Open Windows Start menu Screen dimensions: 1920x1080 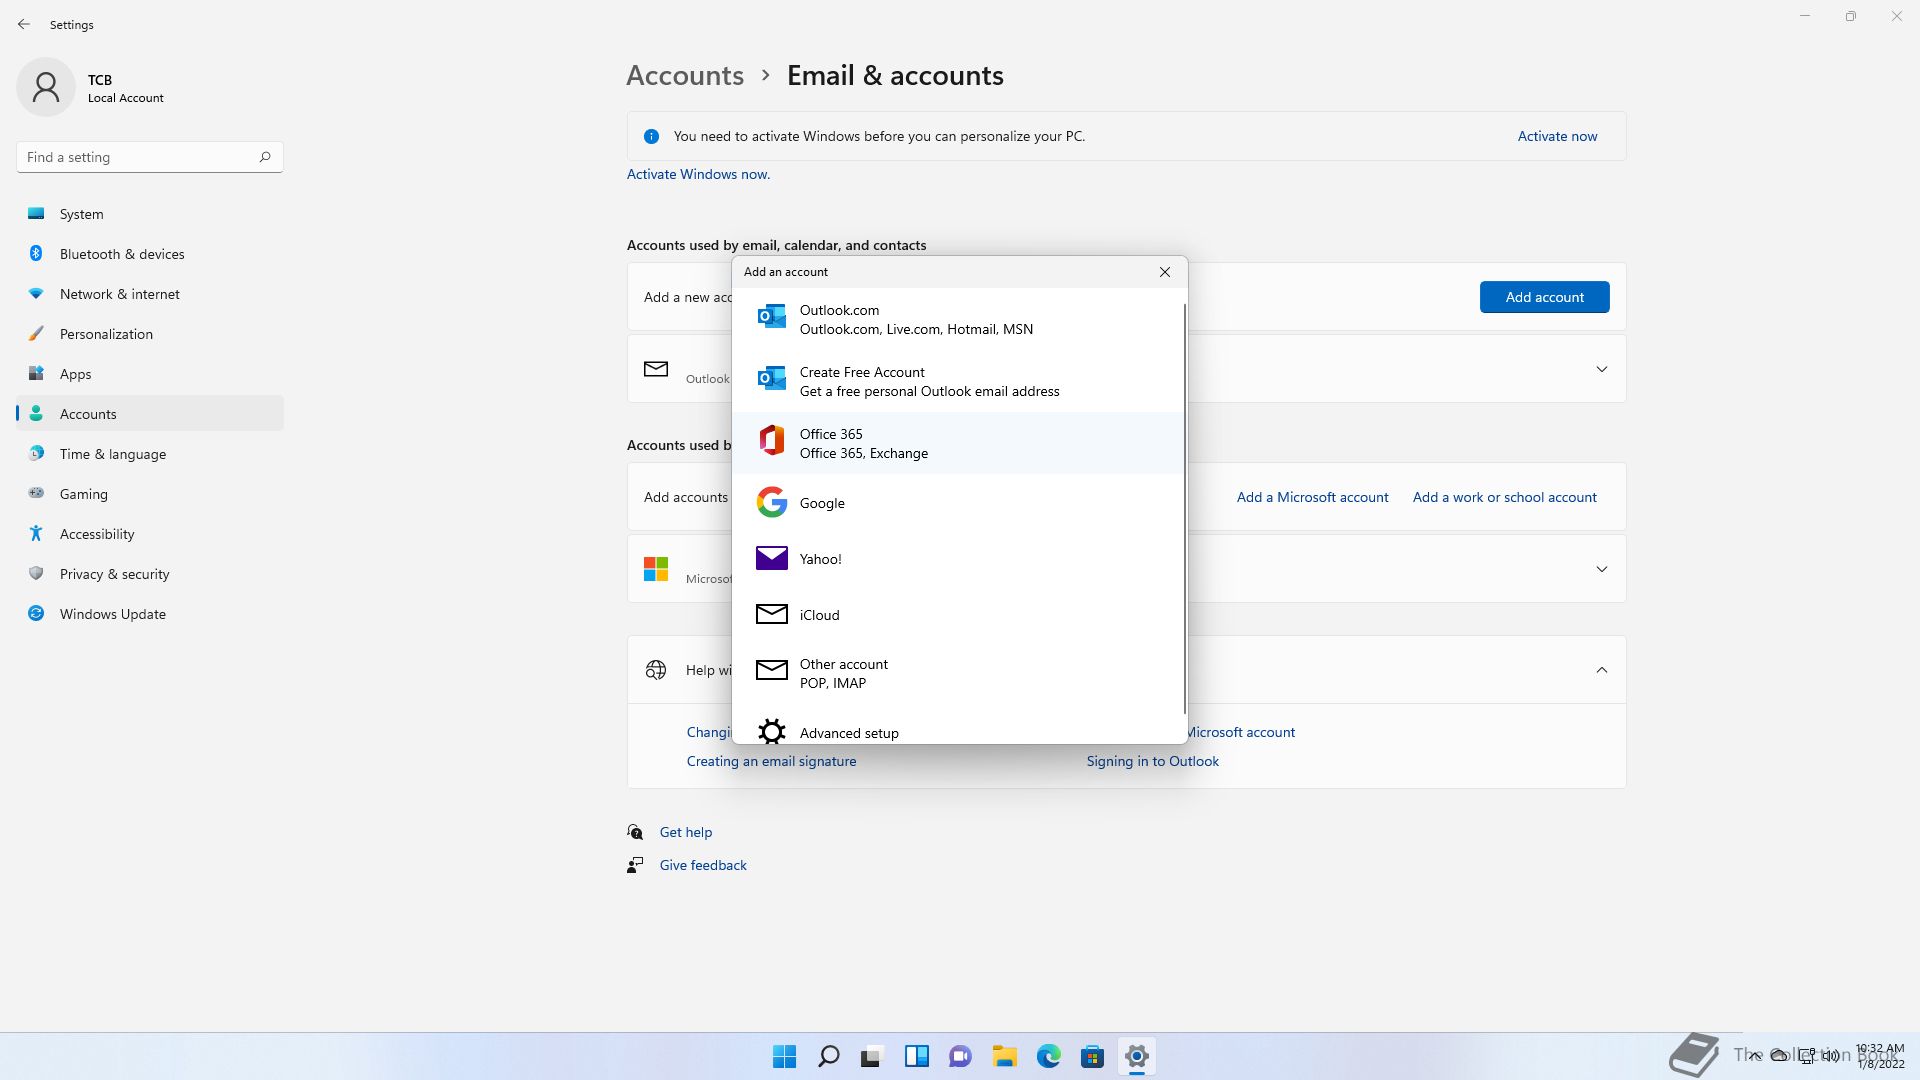coord(785,1056)
